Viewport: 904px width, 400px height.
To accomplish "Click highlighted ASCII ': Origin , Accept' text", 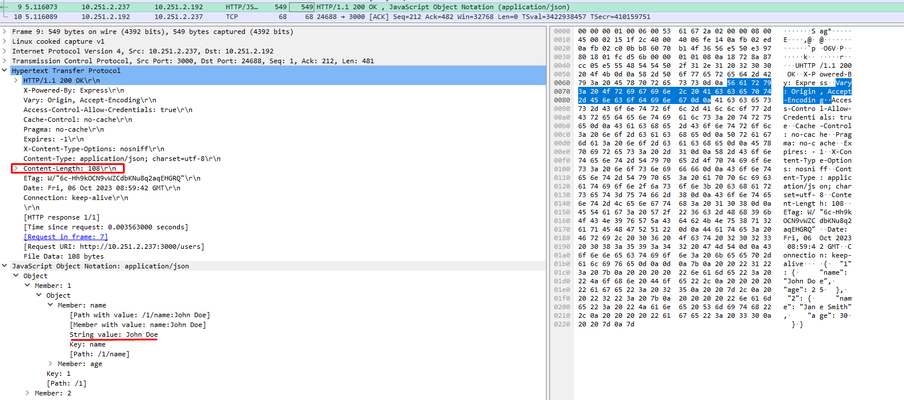I will click(x=818, y=90).
